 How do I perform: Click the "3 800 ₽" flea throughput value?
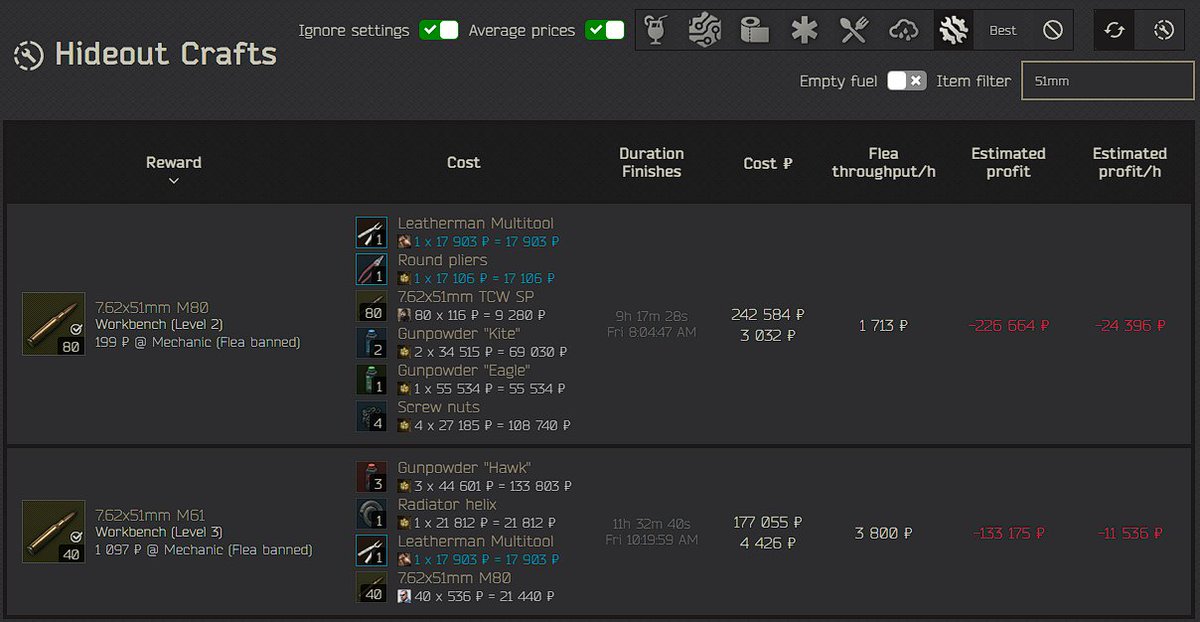tap(883, 533)
